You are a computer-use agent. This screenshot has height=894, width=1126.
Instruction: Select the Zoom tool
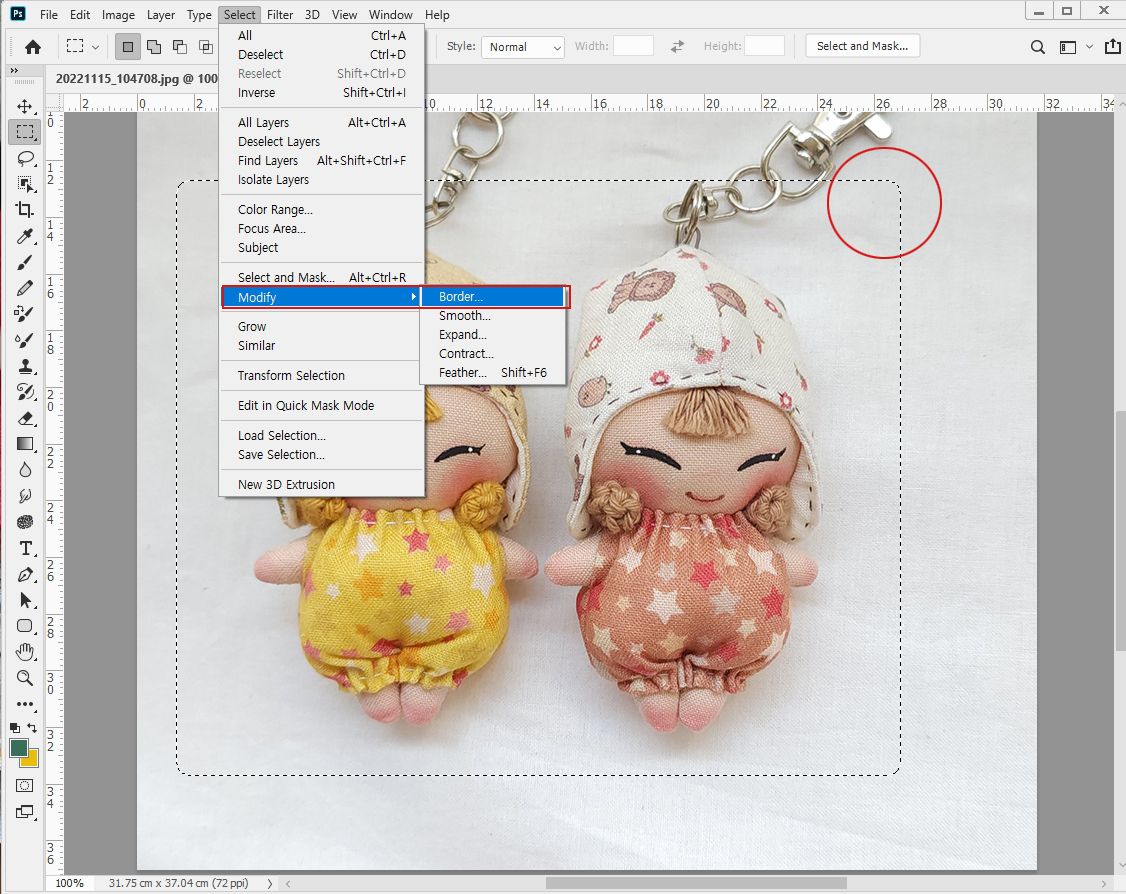[25, 678]
